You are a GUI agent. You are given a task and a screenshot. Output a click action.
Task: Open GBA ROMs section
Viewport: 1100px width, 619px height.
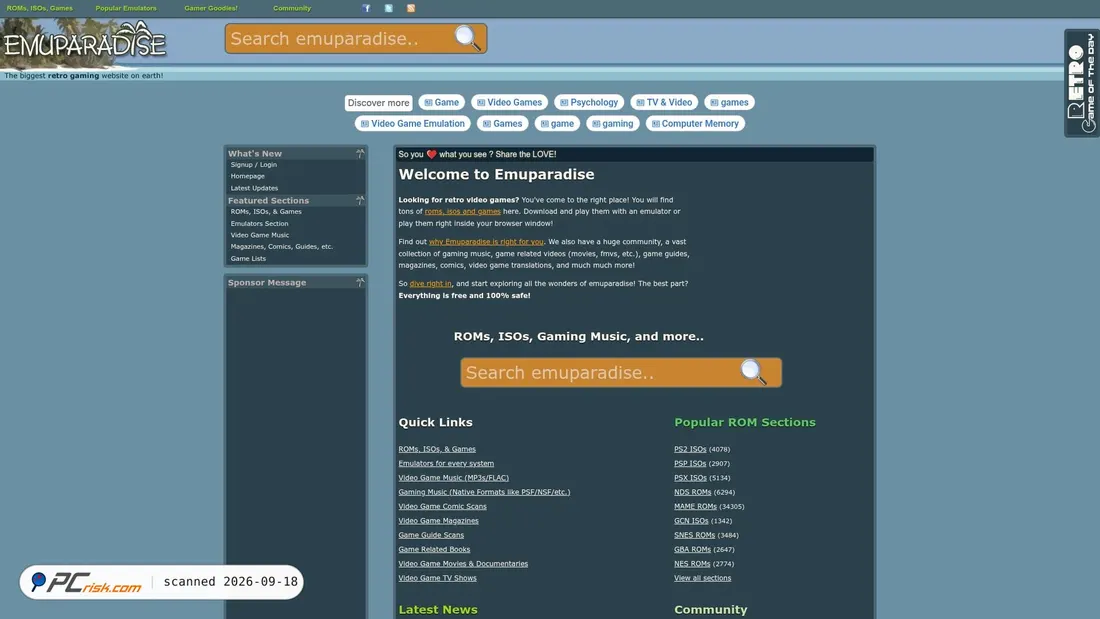coord(692,550)
